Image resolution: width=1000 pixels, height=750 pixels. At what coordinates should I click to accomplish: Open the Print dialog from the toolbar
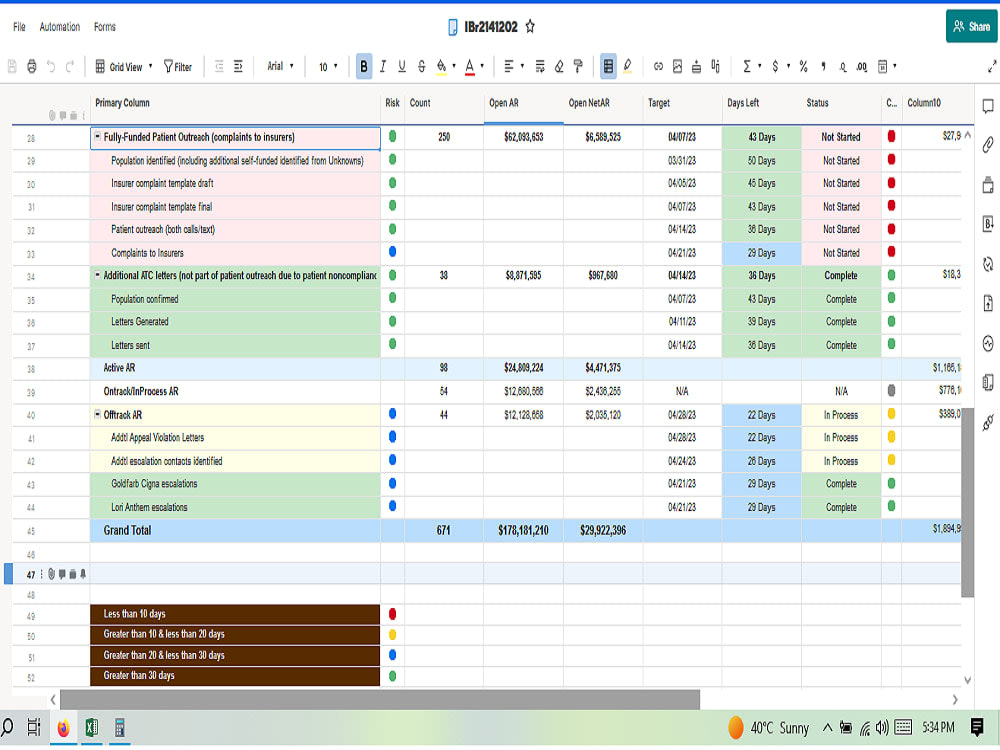[x=31, y=66]
